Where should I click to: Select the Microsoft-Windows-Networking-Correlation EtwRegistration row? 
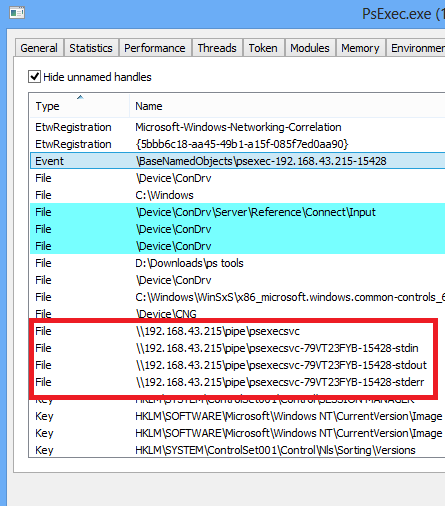pos(237,127)
